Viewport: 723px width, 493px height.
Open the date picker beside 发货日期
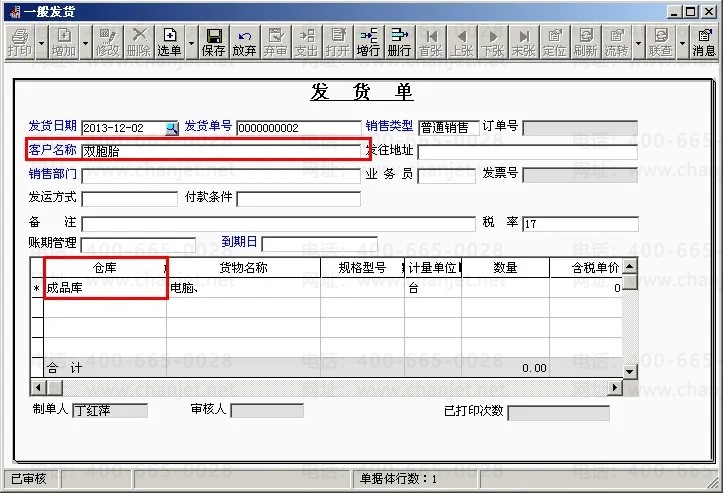pos(172,128)
